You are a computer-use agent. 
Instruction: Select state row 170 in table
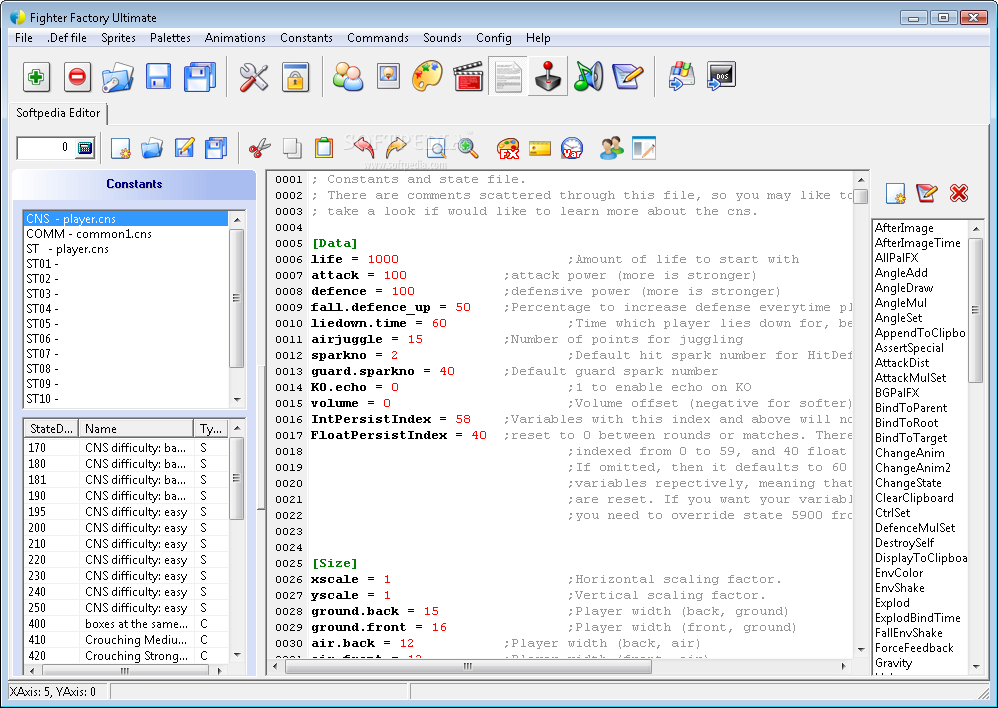[126, 448]
